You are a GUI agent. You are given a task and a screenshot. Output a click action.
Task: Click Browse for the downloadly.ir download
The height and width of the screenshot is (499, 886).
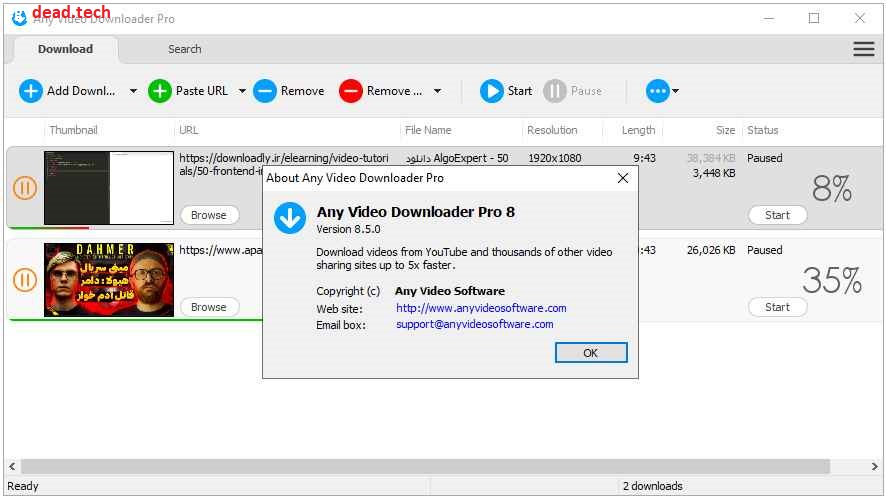pos(209,215)
